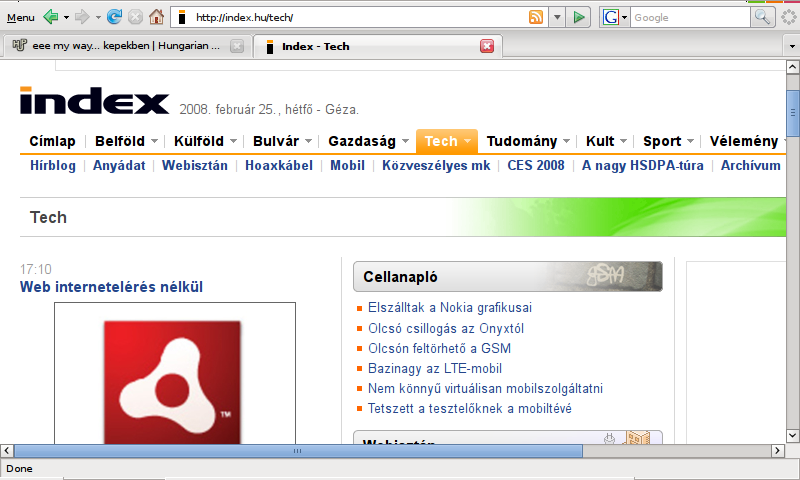The width and height of the screenshot is (800, 480).
Task: Open the address bar URL history dropdown
Action: [x=557, y=17]
